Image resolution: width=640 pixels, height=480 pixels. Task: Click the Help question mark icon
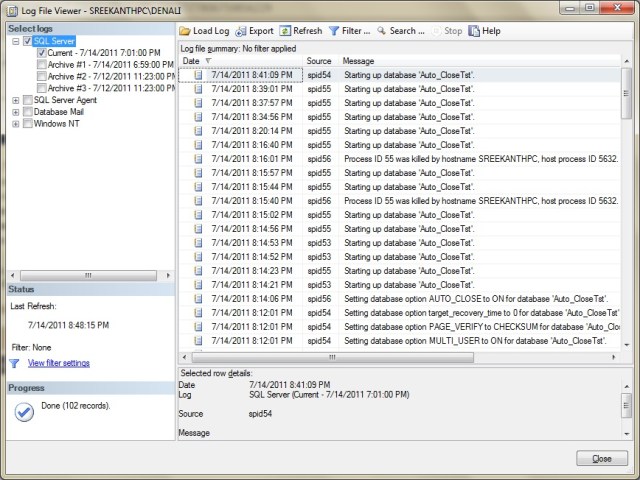point(474,31)
